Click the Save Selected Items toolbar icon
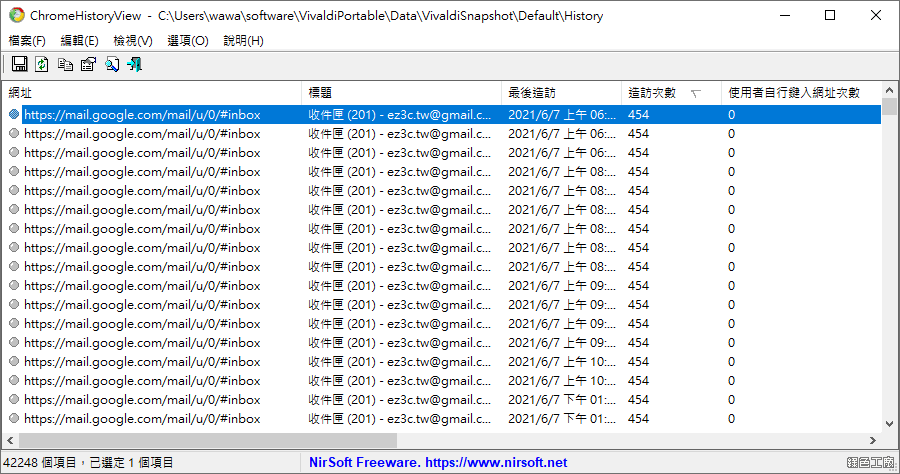The width and height of the screenshot is (900, 474). [20, 64]
